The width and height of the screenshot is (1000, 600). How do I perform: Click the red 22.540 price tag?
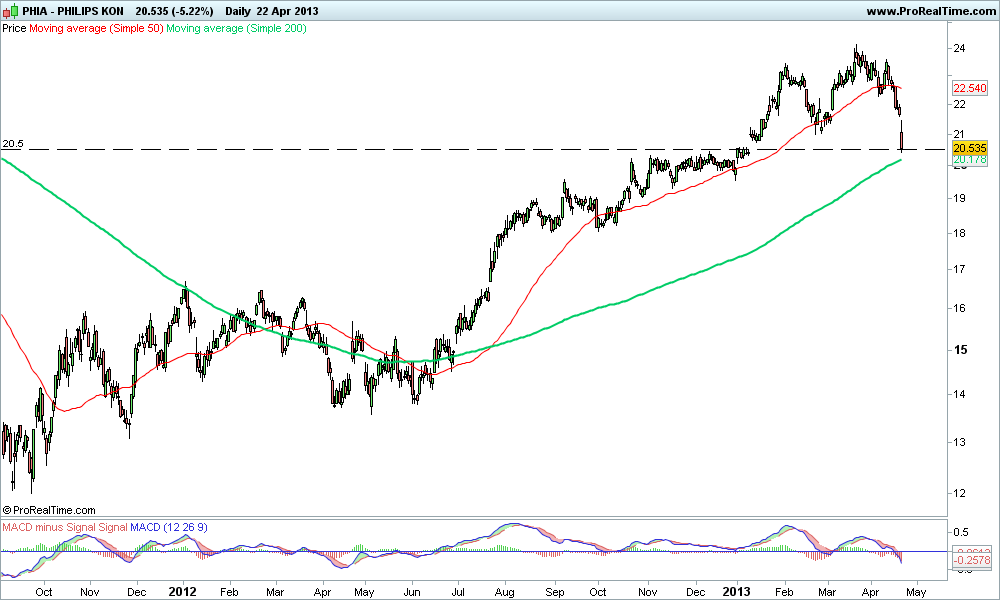pyautogui.click(x=969, y=89)
